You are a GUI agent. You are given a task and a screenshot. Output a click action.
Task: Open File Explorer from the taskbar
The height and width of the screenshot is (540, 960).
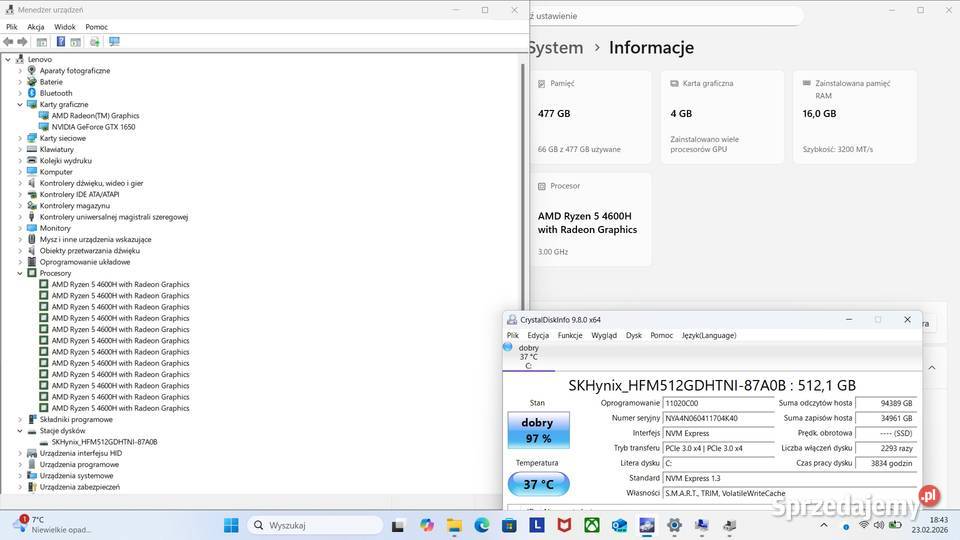point(454,525)
